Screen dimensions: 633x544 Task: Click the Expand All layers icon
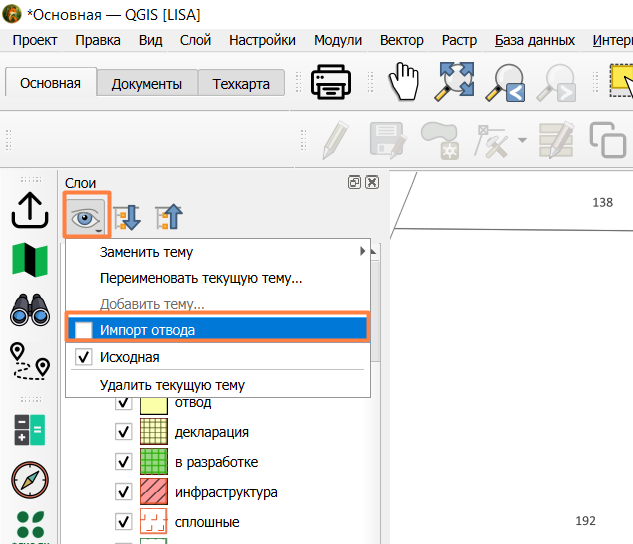click(x=127, y=217)
